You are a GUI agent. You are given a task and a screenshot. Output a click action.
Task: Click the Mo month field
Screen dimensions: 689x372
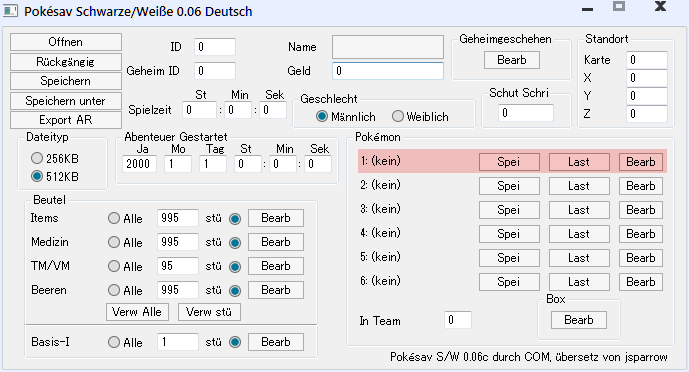click(x=178, y=164)
